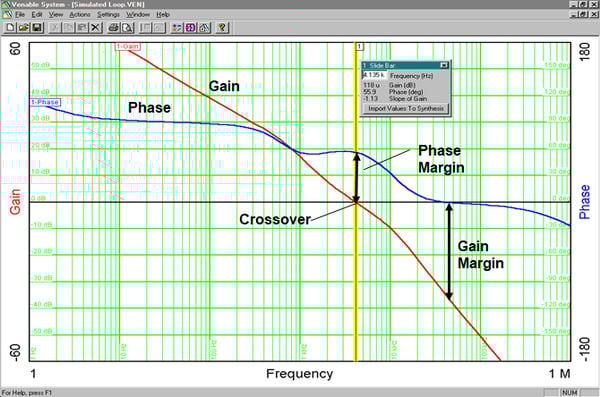Image resolution: width=600 pixels, height=397 pixels.
Task: Click the 'Phase (deg)' readout label
Action: coord(406,92)
